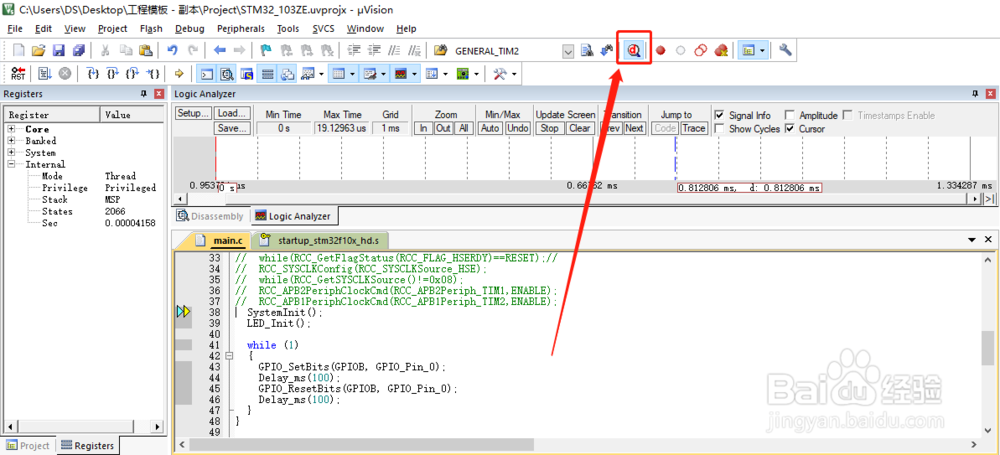Click the Open file folder icon
The width and height of the screenshot is (1000, 455).
tap(38, 50)
